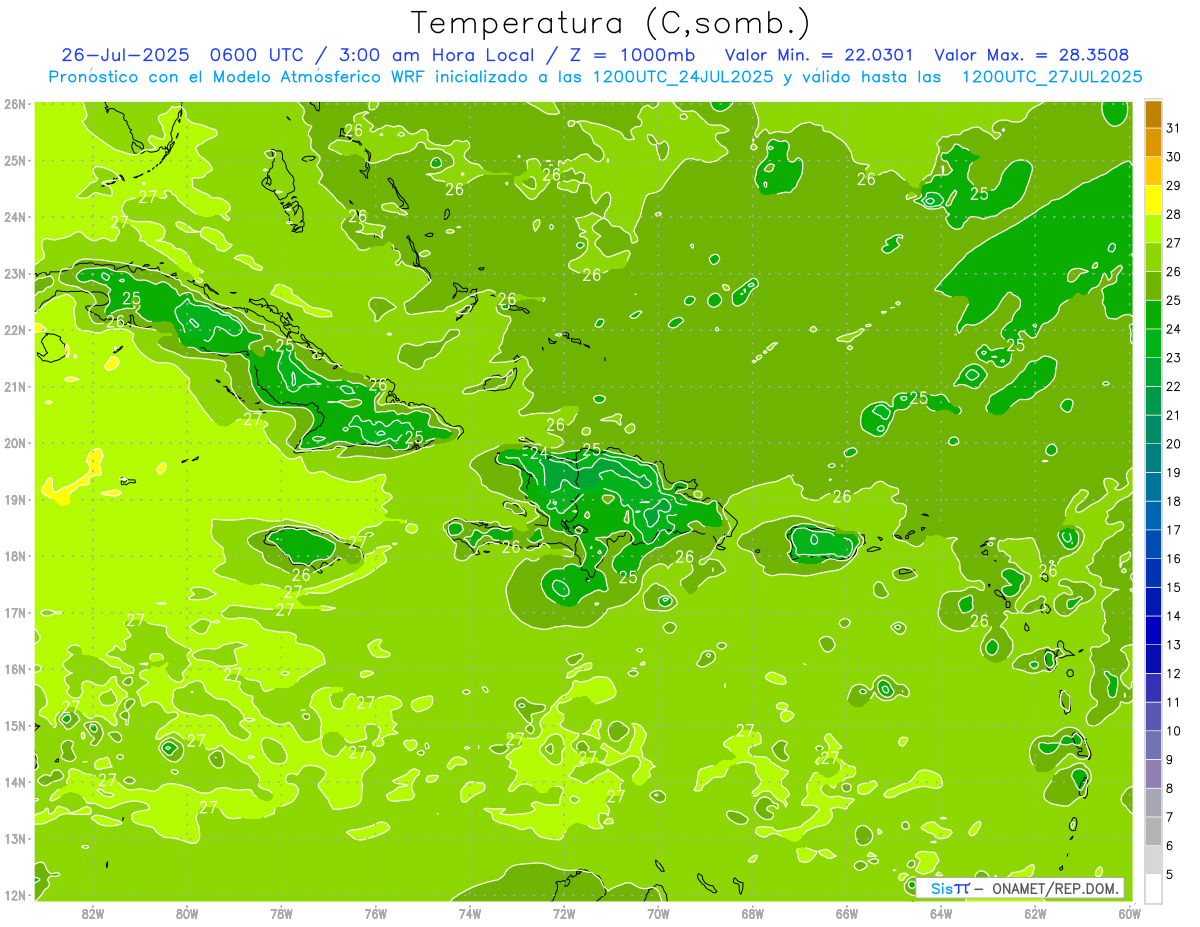Click colorbar label '30'
This screenshot has height=927, width=1200.
point(1173,157)
